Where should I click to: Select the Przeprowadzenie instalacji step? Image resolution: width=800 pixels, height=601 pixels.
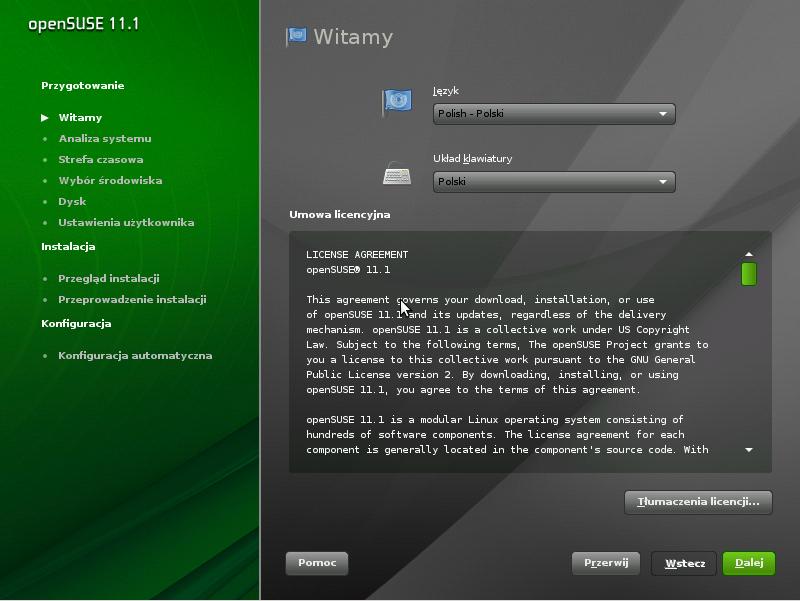(x=132, y=299)
